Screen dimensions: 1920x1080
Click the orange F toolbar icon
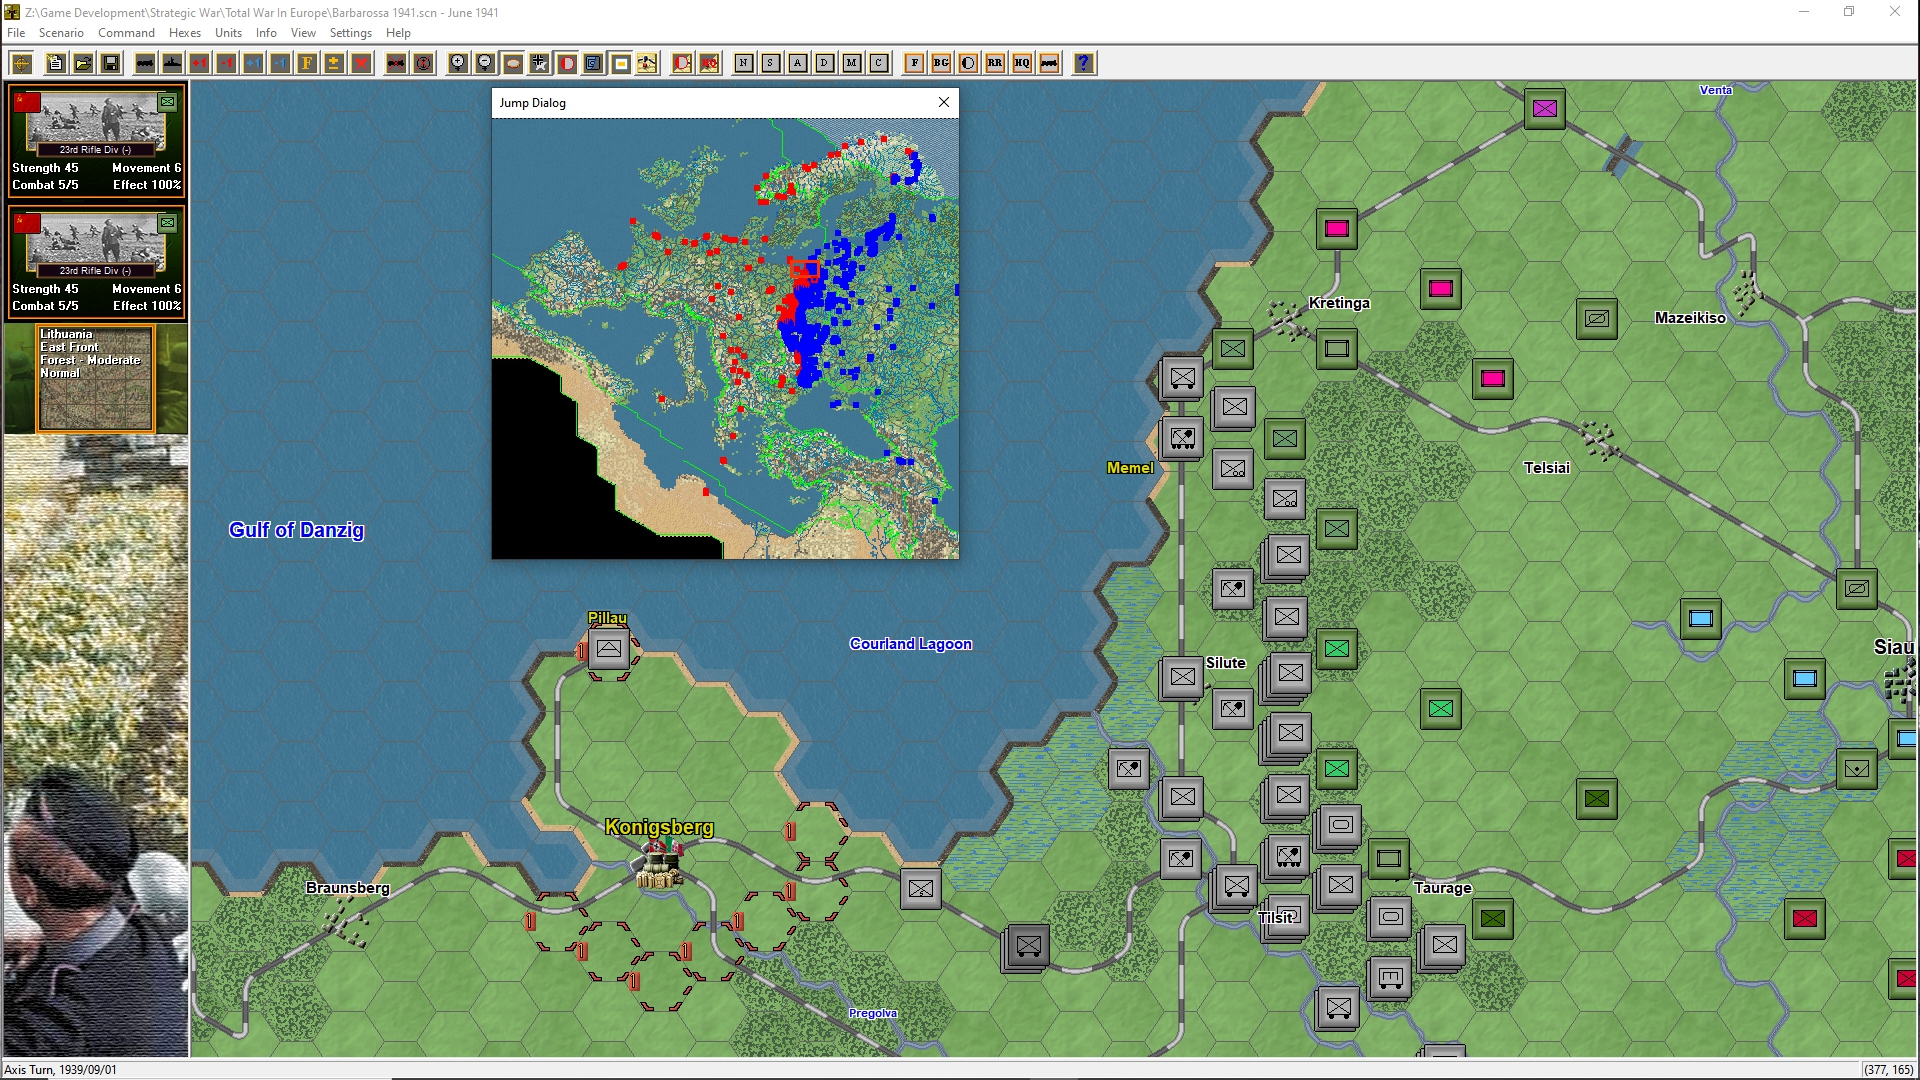click(x=307, y=63)
